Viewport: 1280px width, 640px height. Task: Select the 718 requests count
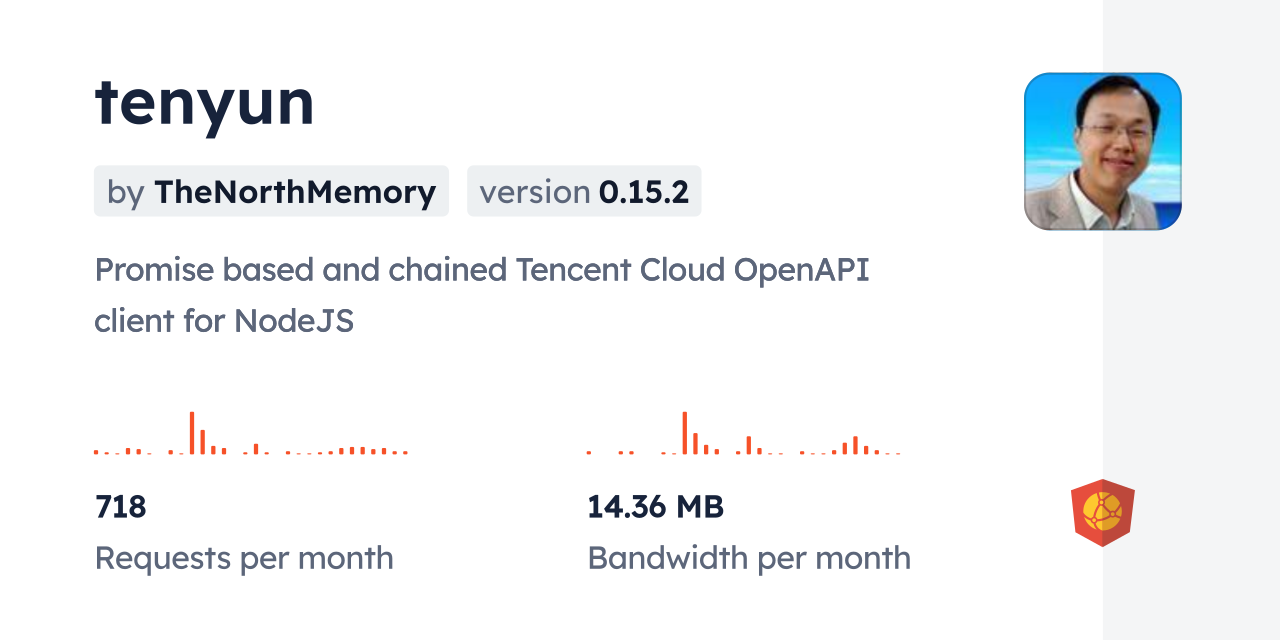(x=121, y=507)
